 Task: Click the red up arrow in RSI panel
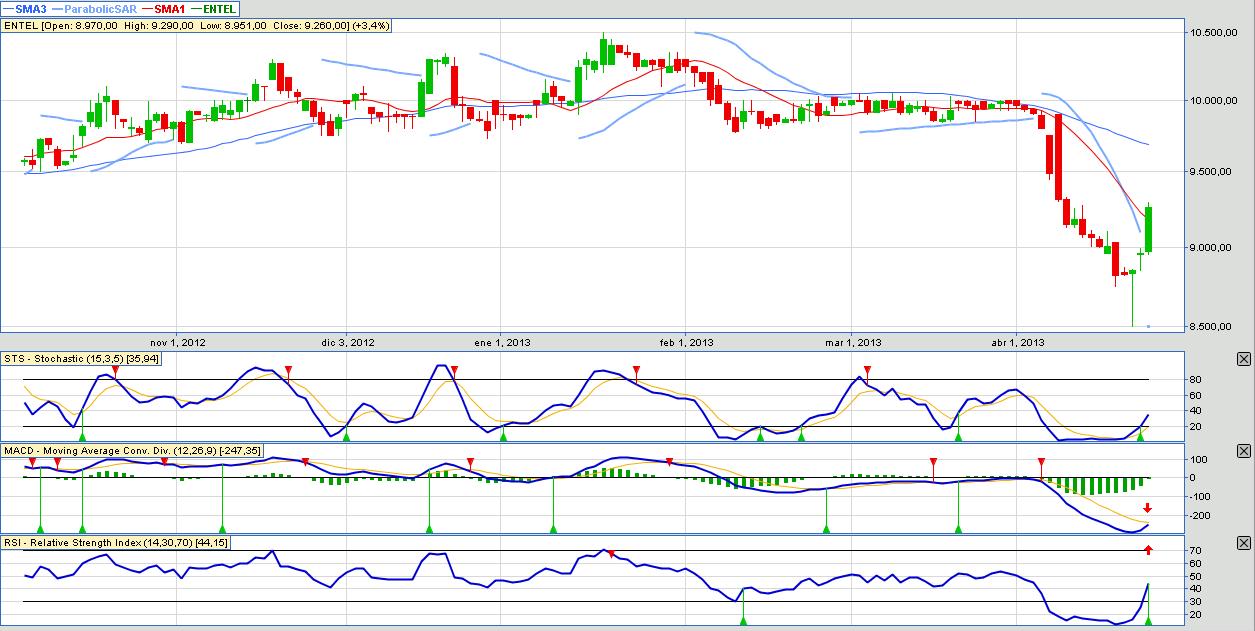point(1148,550)
